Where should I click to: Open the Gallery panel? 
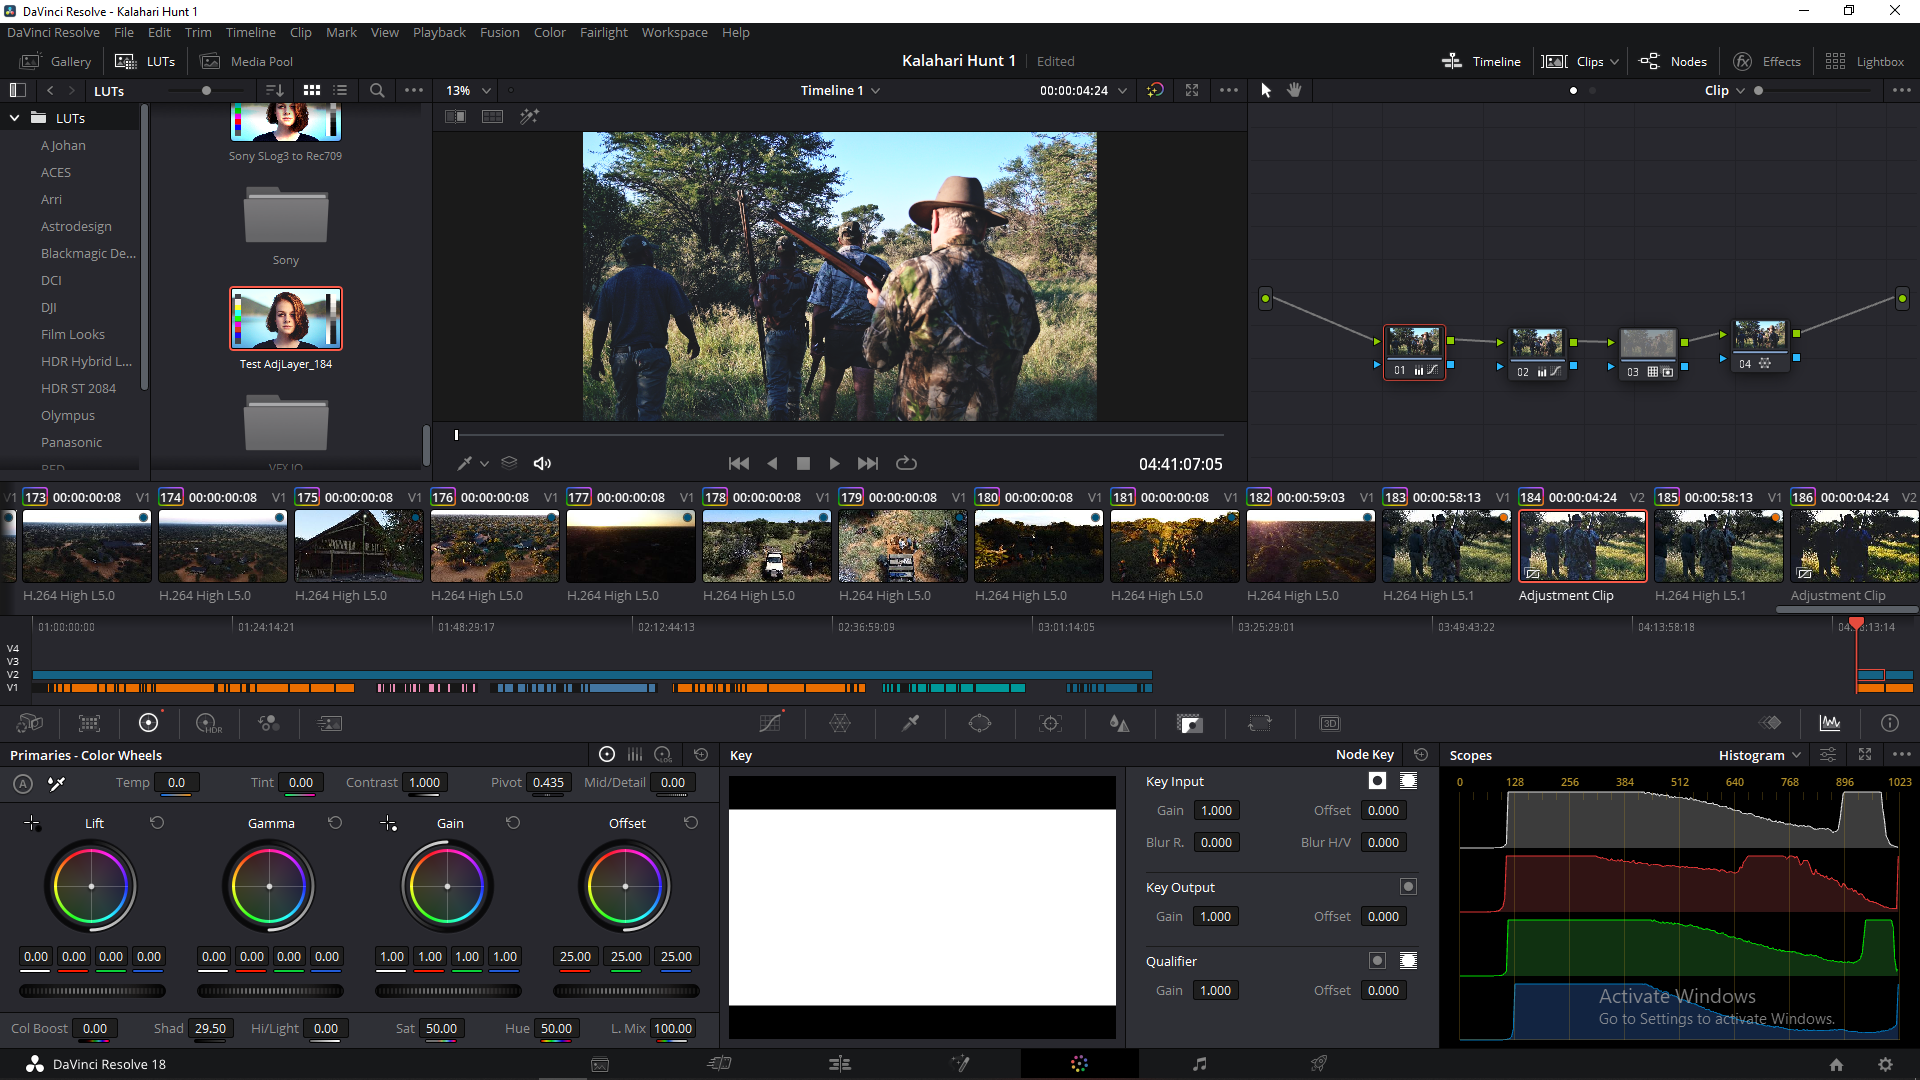click(57, 62)
